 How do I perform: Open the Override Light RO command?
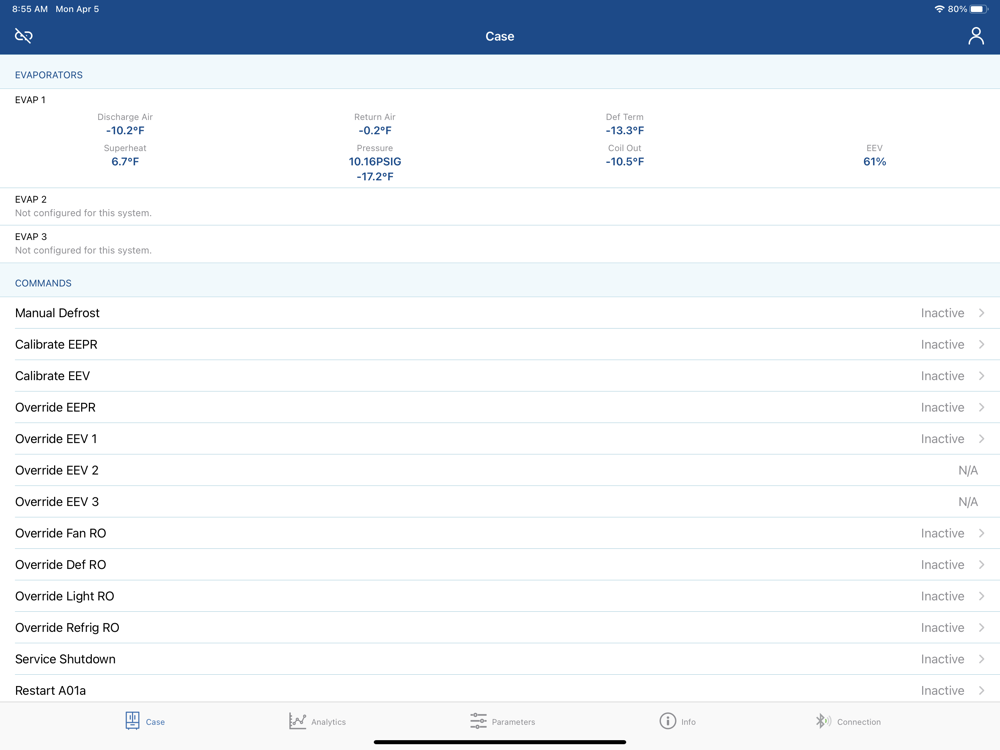pyautogui.click(x=500, y=596)
